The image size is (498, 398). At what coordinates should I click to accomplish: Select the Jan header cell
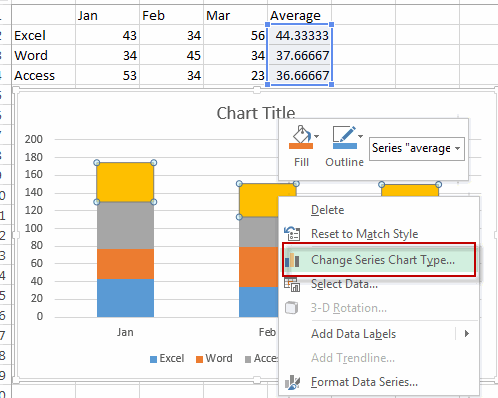click(108, 16)
